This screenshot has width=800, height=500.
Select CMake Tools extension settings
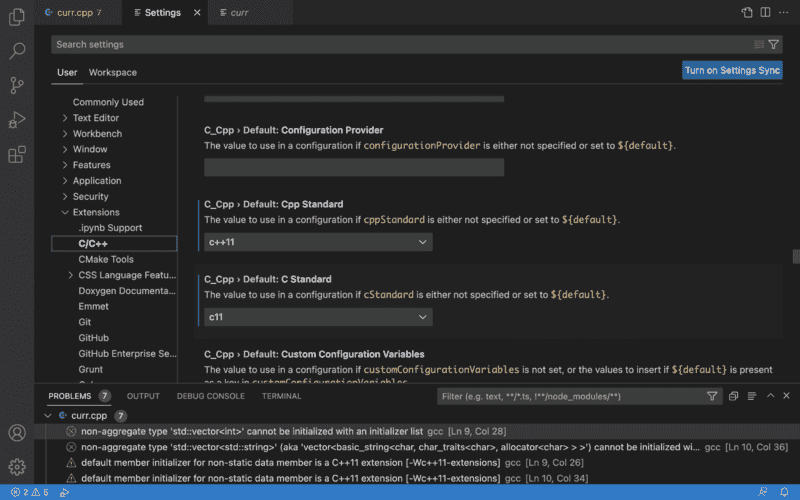[106, 259]
